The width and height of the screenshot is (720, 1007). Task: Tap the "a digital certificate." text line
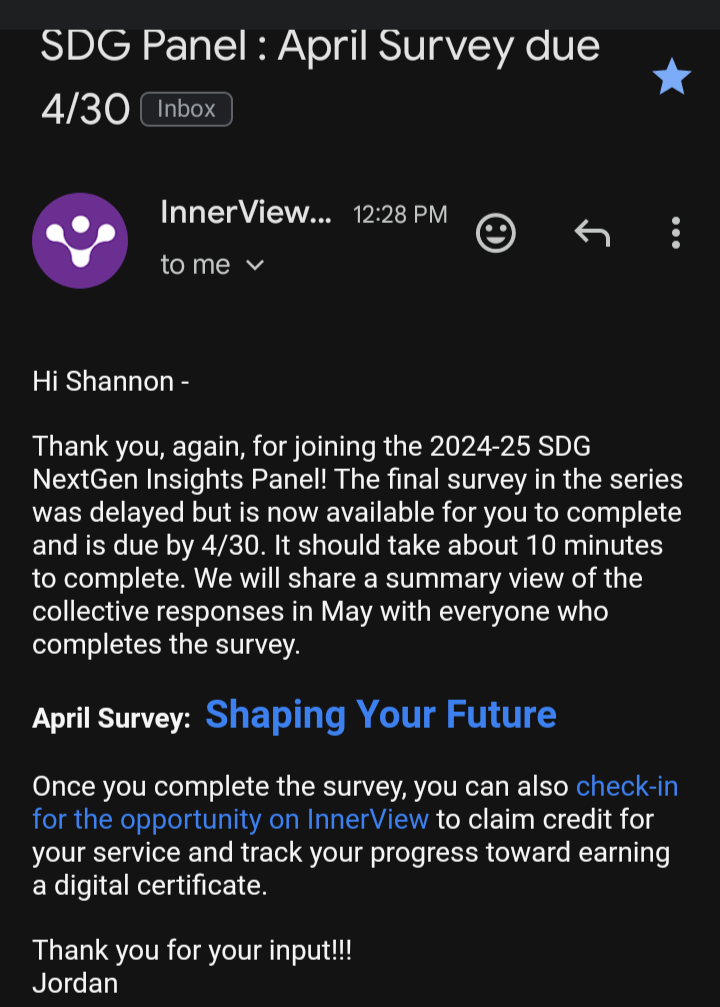(149, 885)
